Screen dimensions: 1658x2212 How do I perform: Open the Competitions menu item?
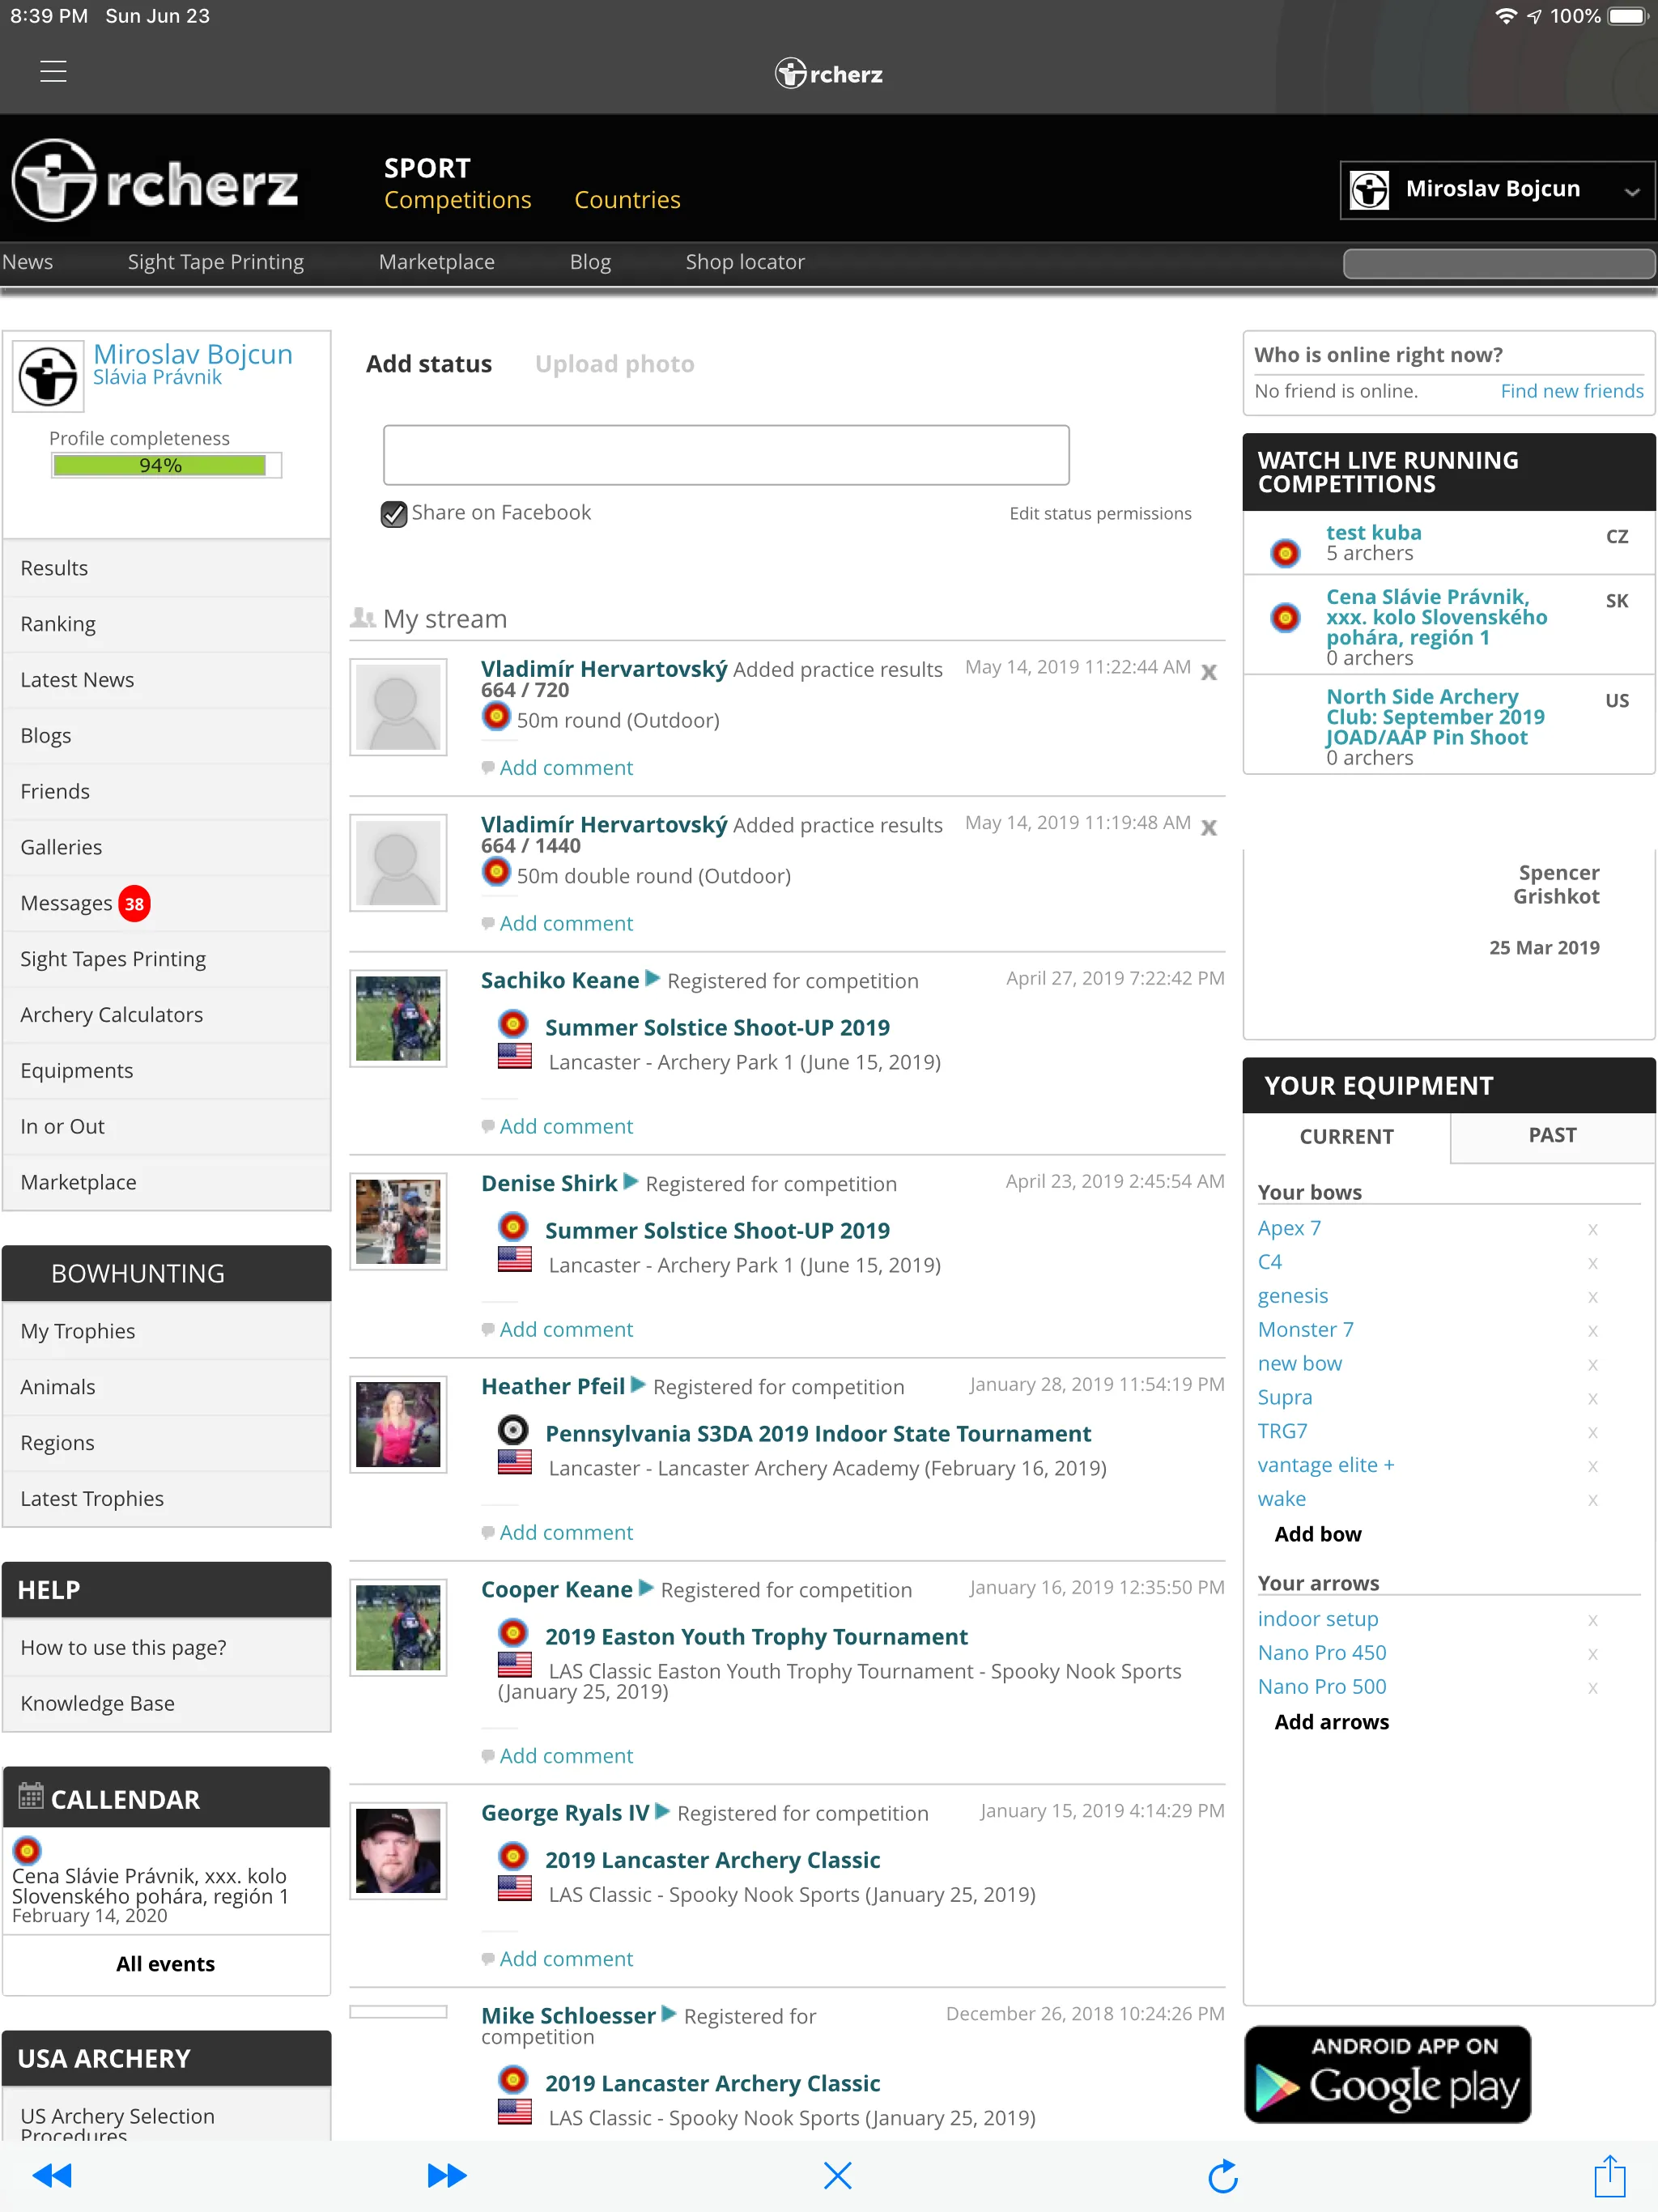pyautogui.click(x=457, y=199)
